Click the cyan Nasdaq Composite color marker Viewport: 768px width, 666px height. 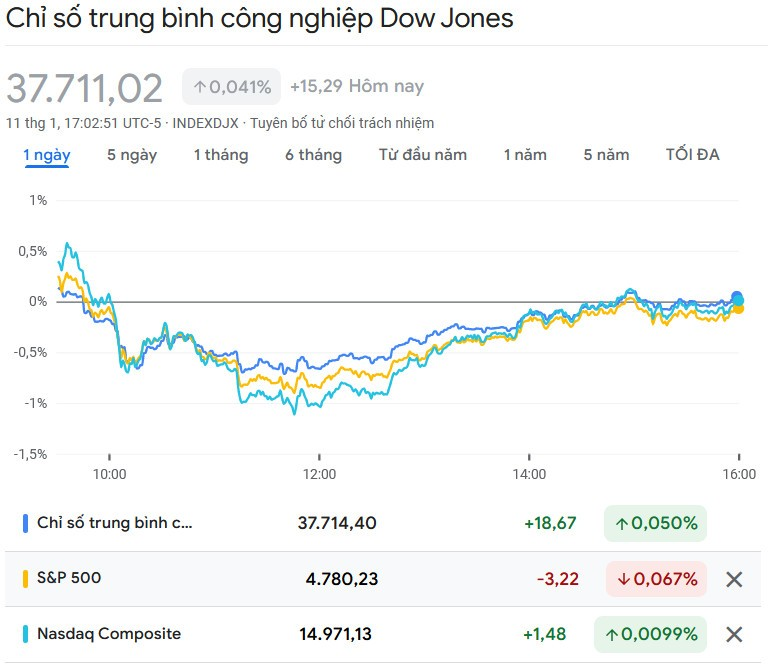click(25, 634)
